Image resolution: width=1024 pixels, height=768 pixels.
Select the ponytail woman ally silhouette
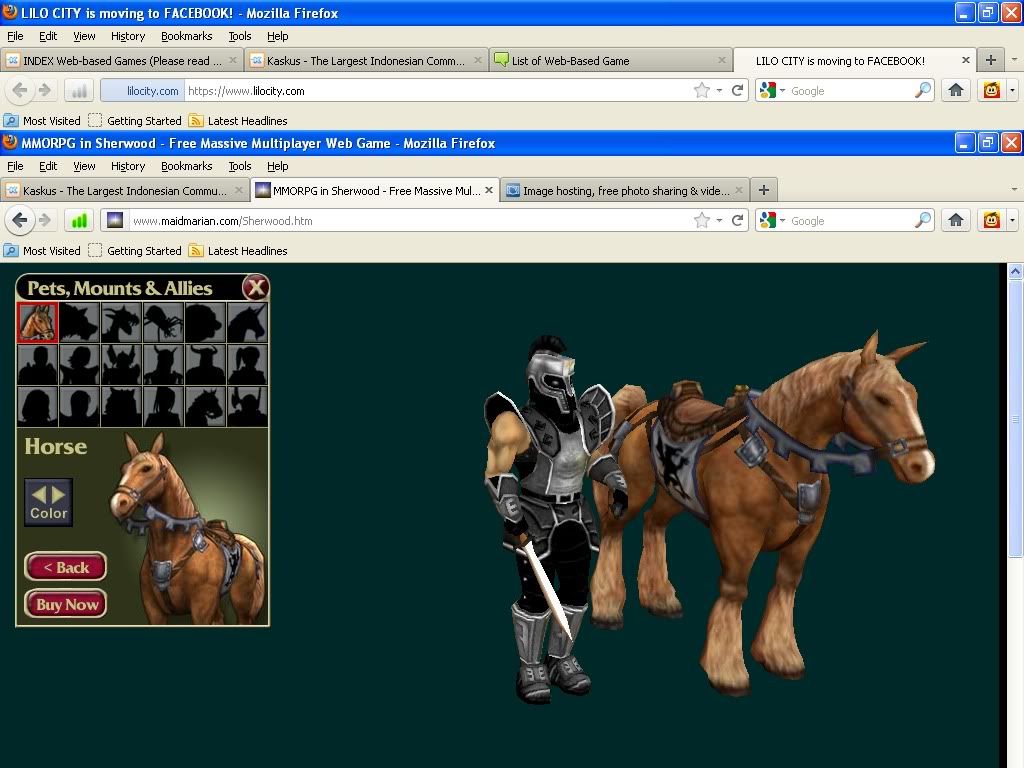[x=247, y=364]
